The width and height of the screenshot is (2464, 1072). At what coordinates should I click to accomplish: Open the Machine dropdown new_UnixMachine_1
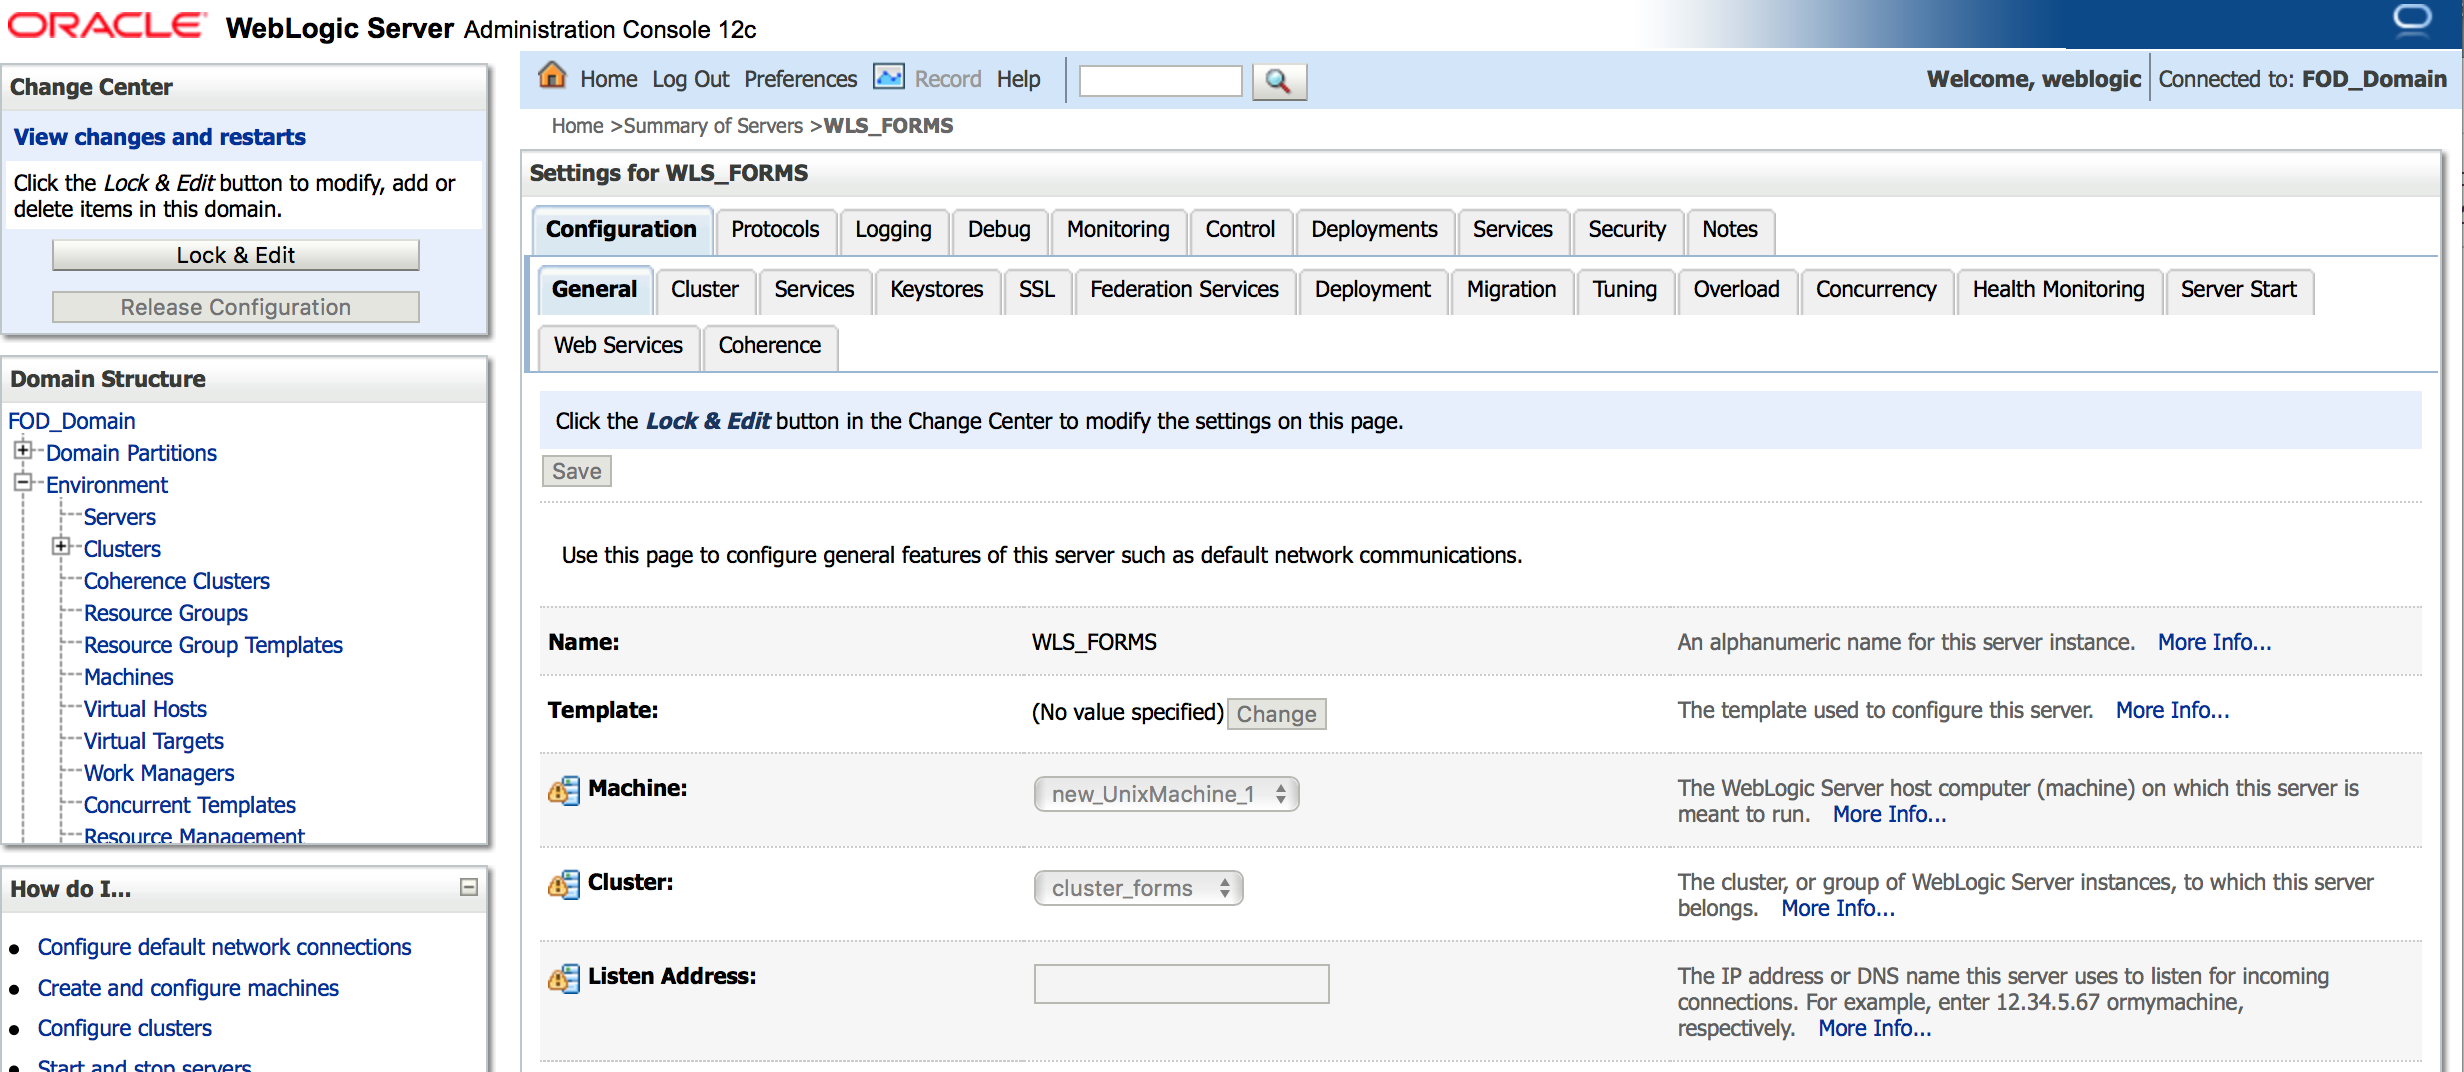[x=1166, y=794]
